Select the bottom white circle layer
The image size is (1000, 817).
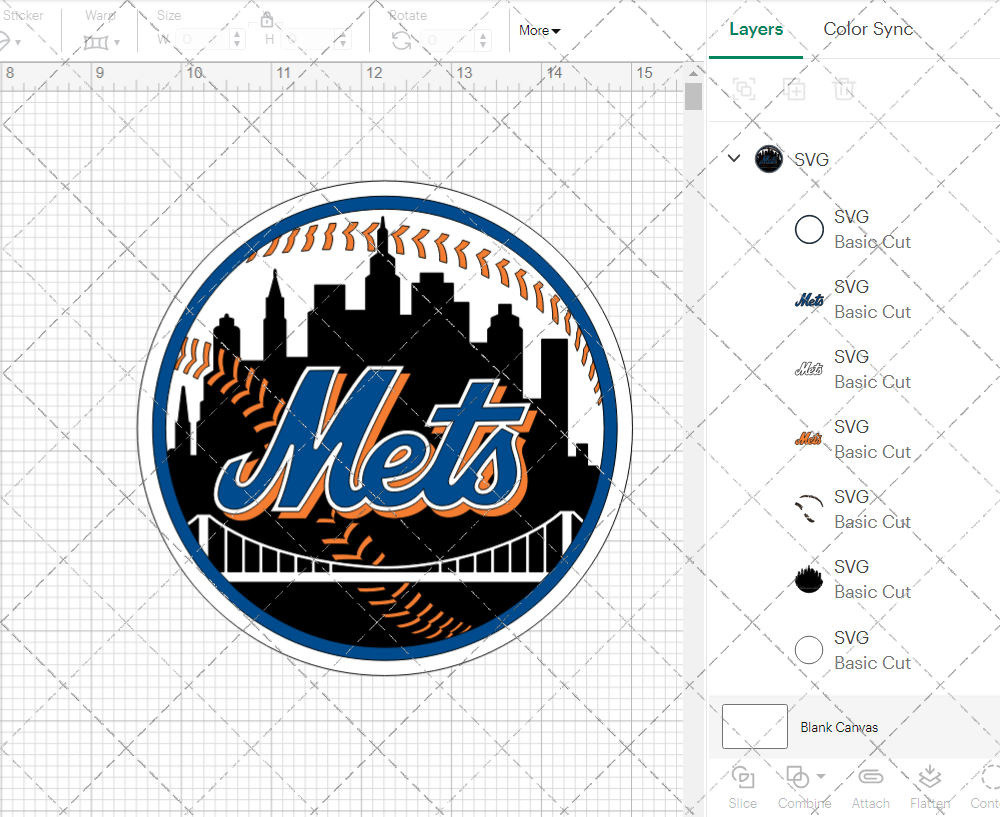809,650
